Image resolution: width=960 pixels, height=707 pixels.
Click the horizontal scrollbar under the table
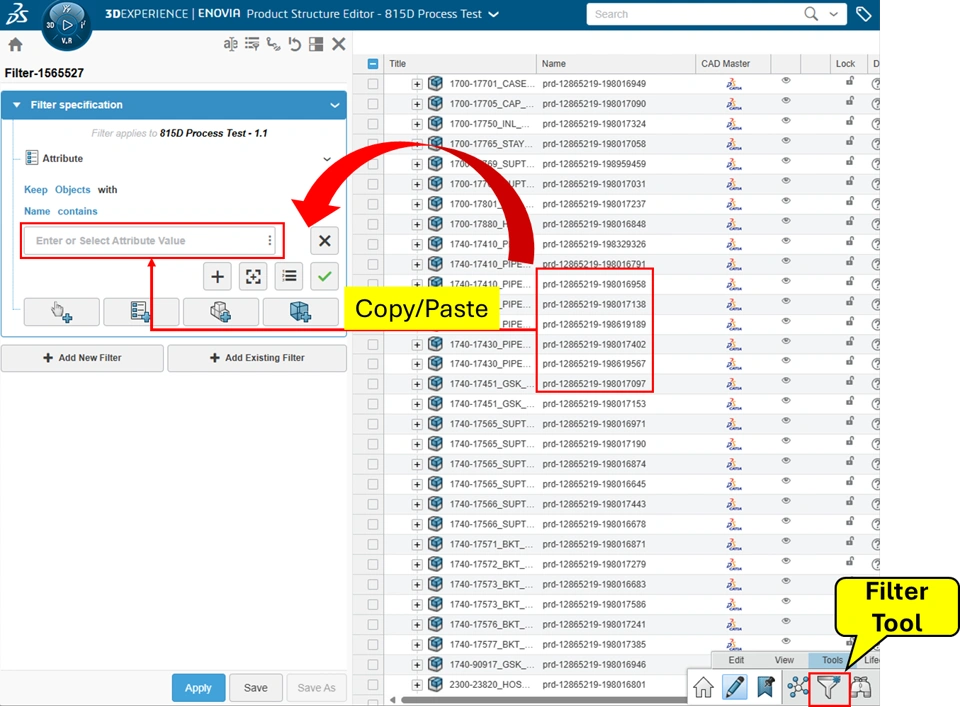(545, 700)
